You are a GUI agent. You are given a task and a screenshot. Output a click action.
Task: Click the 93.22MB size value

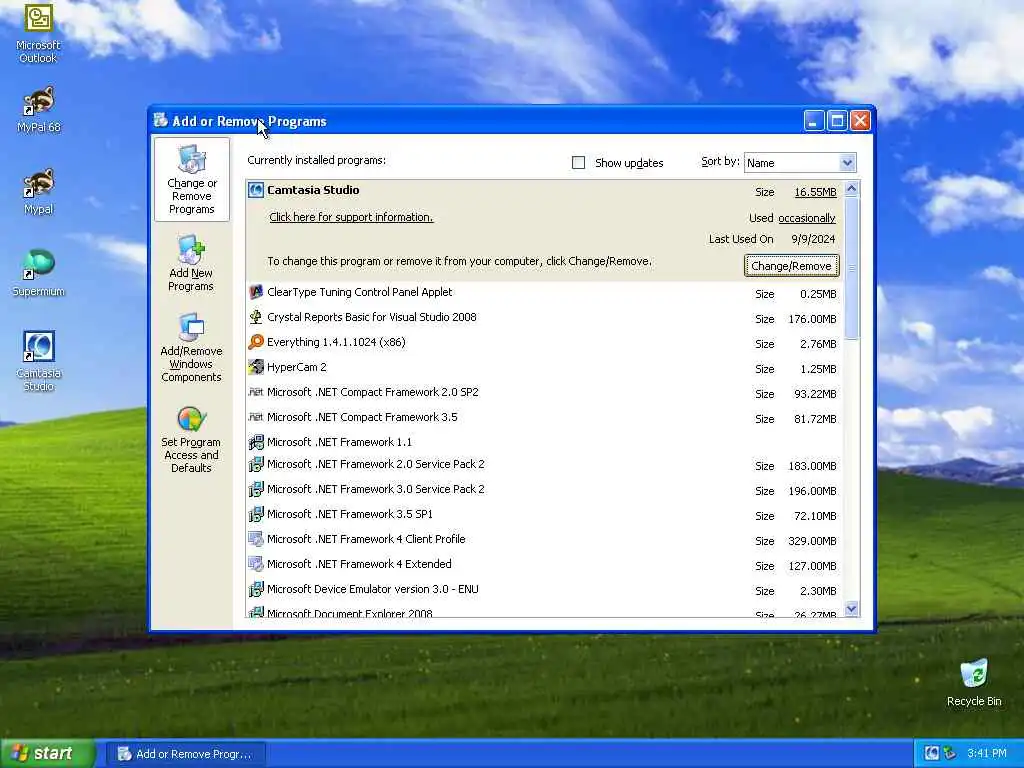click(x=815, y=394)
